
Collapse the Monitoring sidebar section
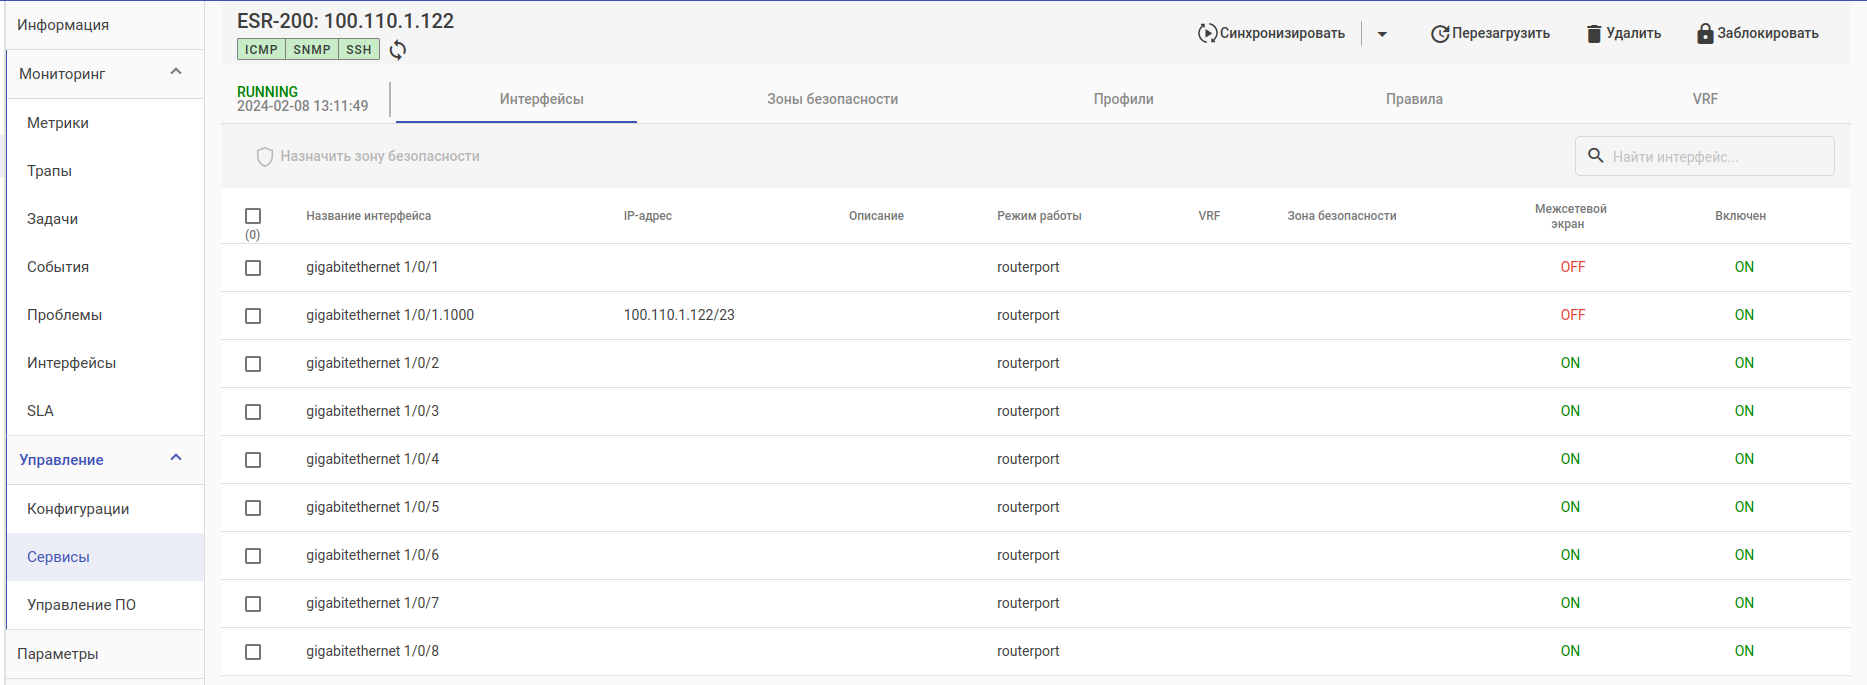click(x=176, y=72)
